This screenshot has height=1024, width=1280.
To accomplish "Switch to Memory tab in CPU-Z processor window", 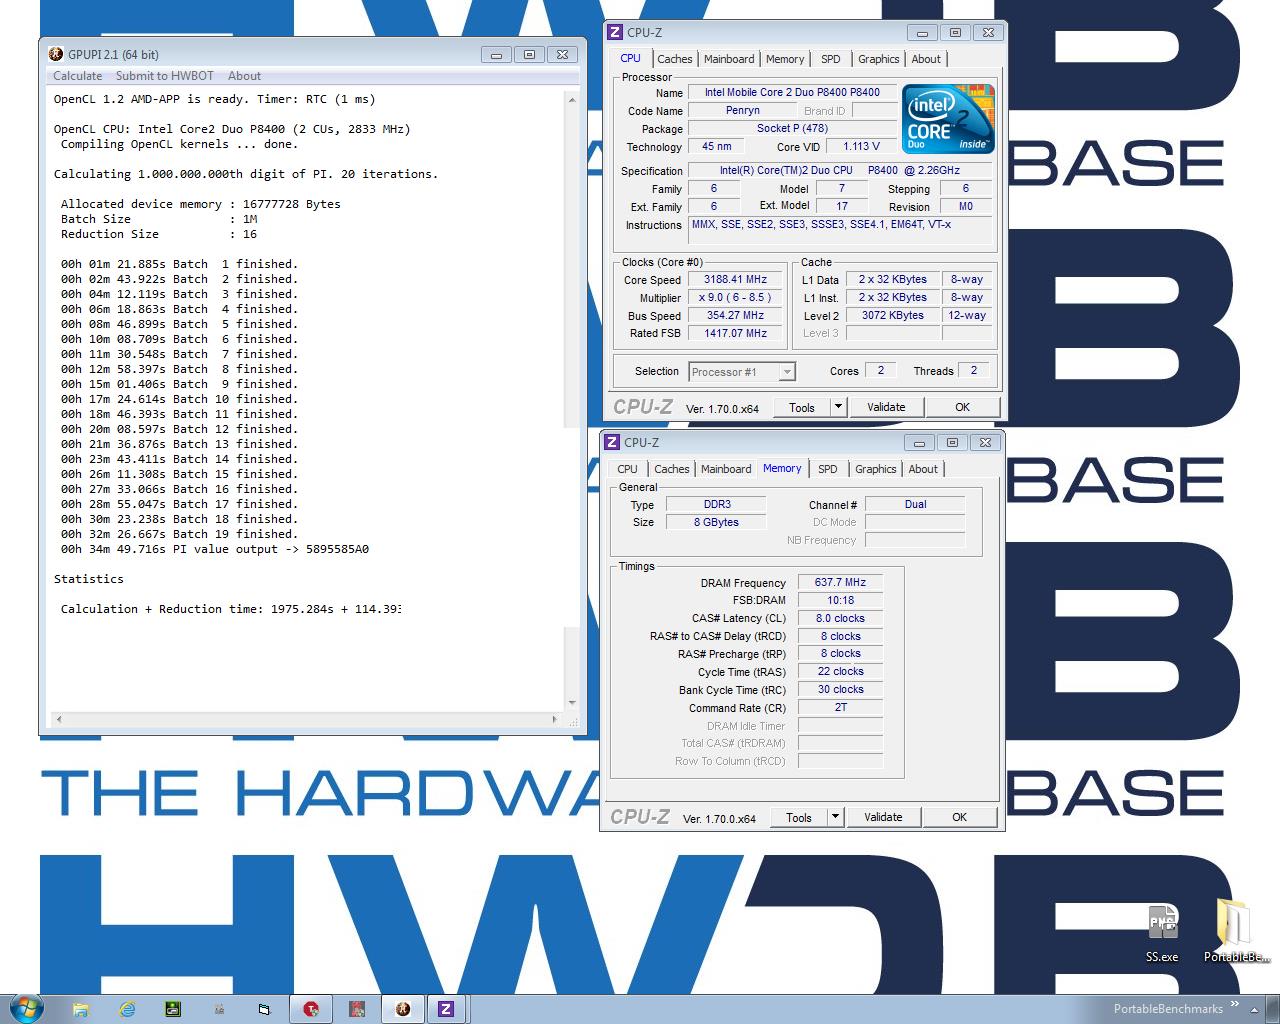I will pos(785,59).
